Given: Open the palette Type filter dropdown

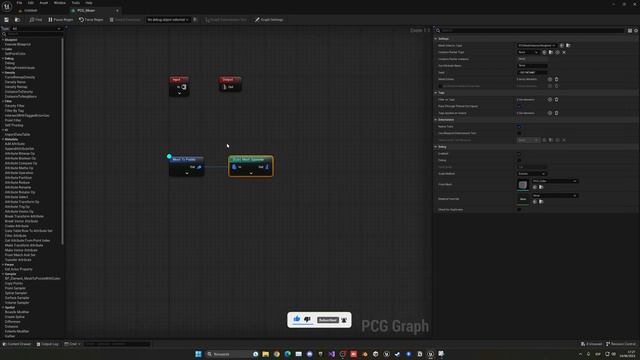Looking at the screenshot, I should coord(36,29).
